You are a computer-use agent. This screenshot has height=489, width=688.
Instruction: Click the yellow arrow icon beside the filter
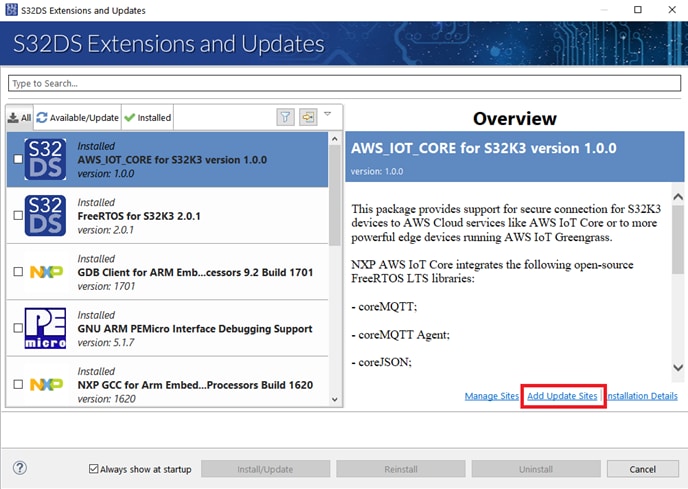click(309, 117)
